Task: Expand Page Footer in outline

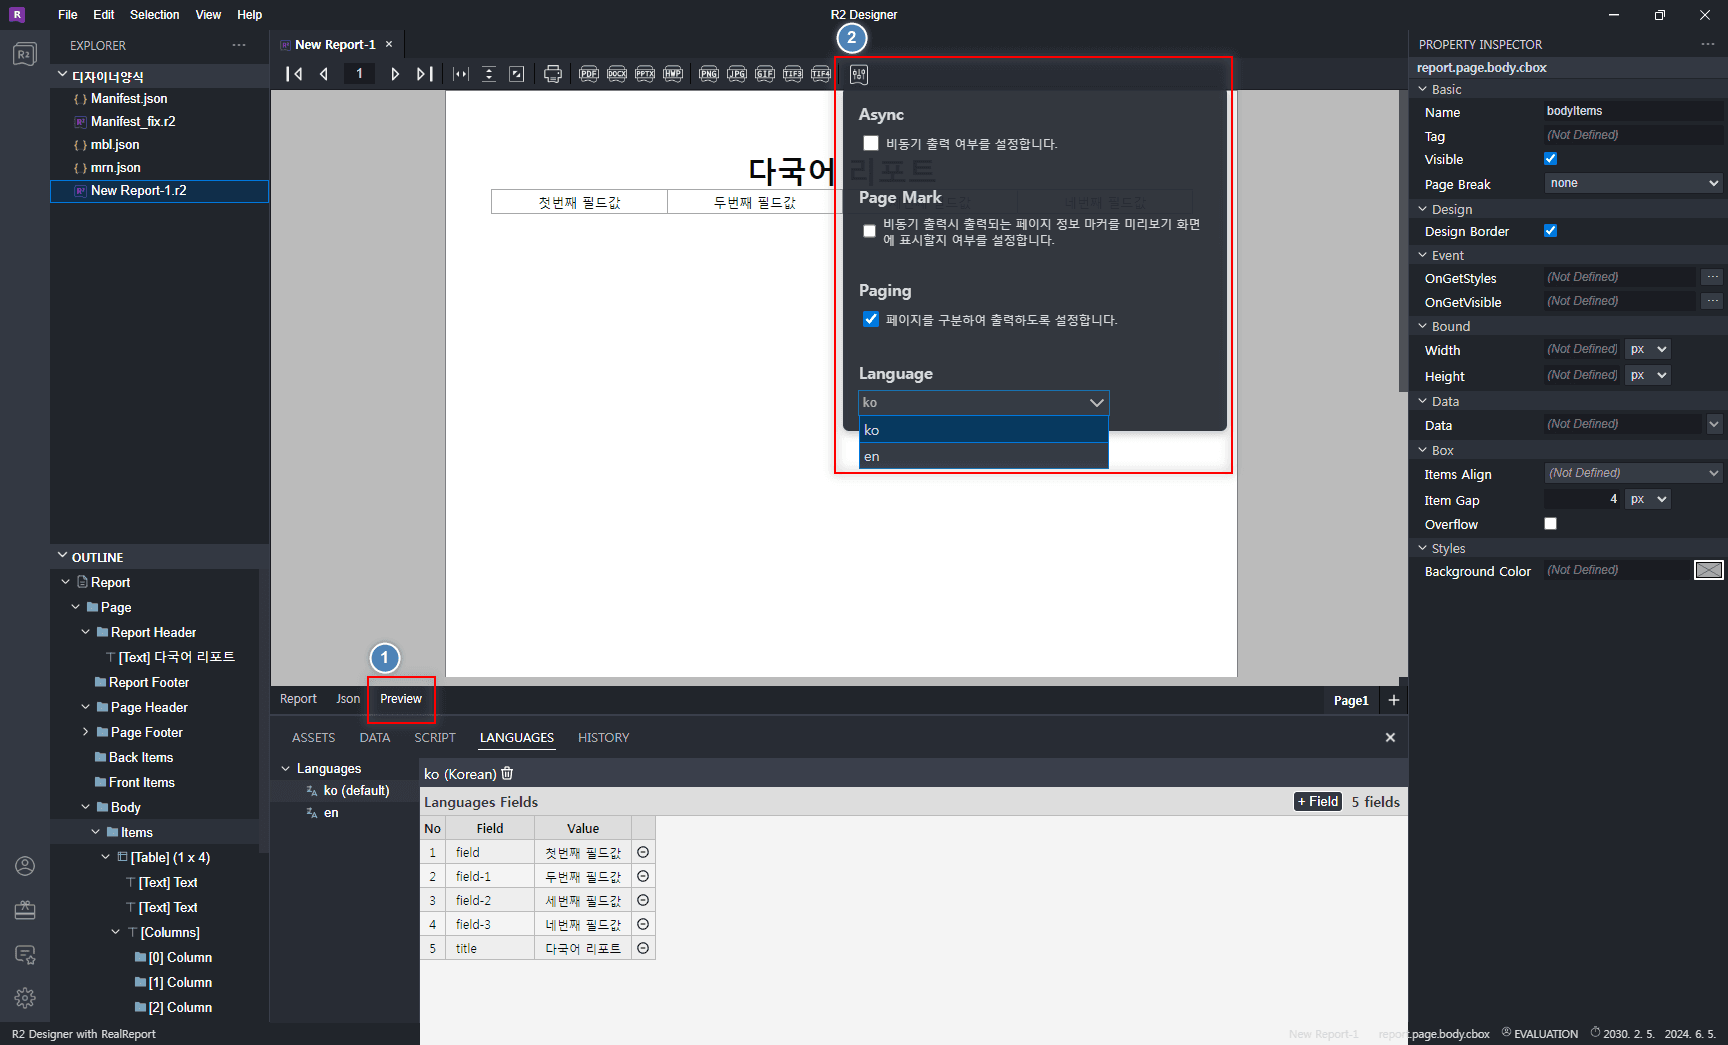Action: (x=86, y=732)
